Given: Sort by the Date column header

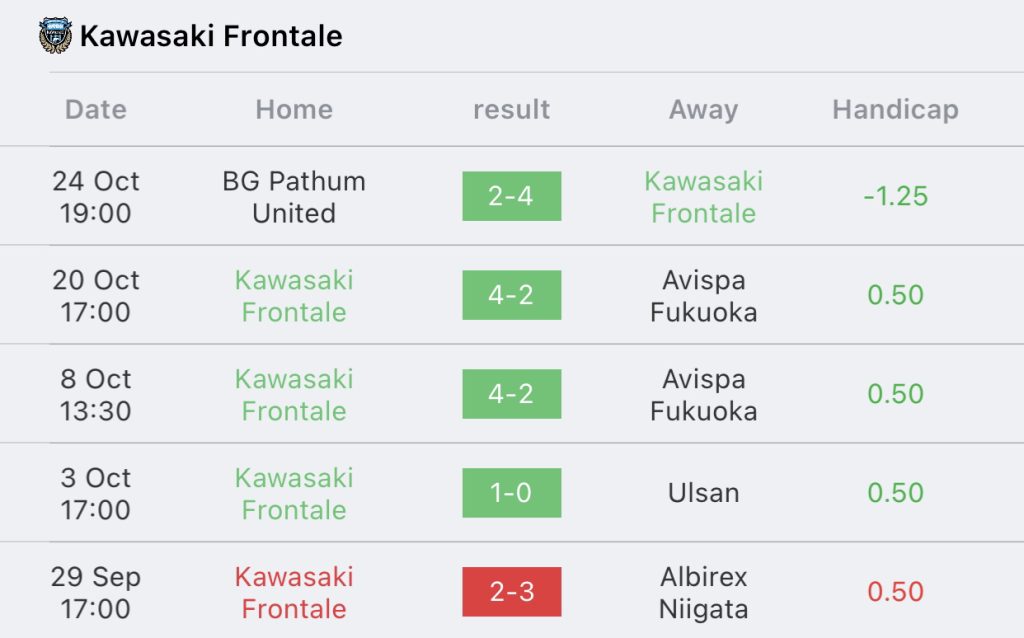Looking at the screenshot, I should (x=96, y=110).
